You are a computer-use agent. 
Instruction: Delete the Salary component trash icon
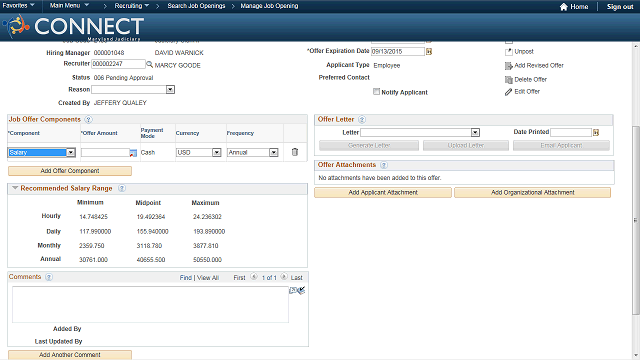tap(295, 152)
